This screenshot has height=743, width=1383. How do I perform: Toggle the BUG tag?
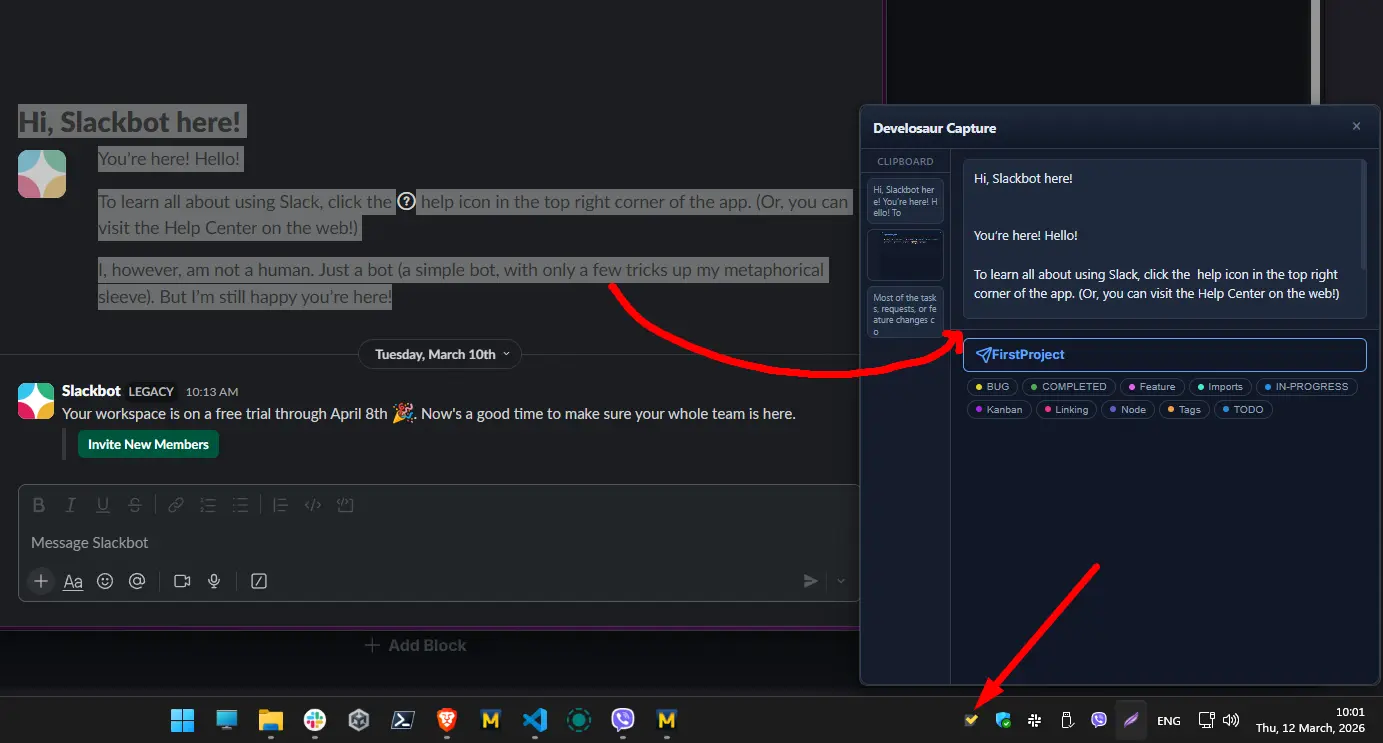[992, 387]
